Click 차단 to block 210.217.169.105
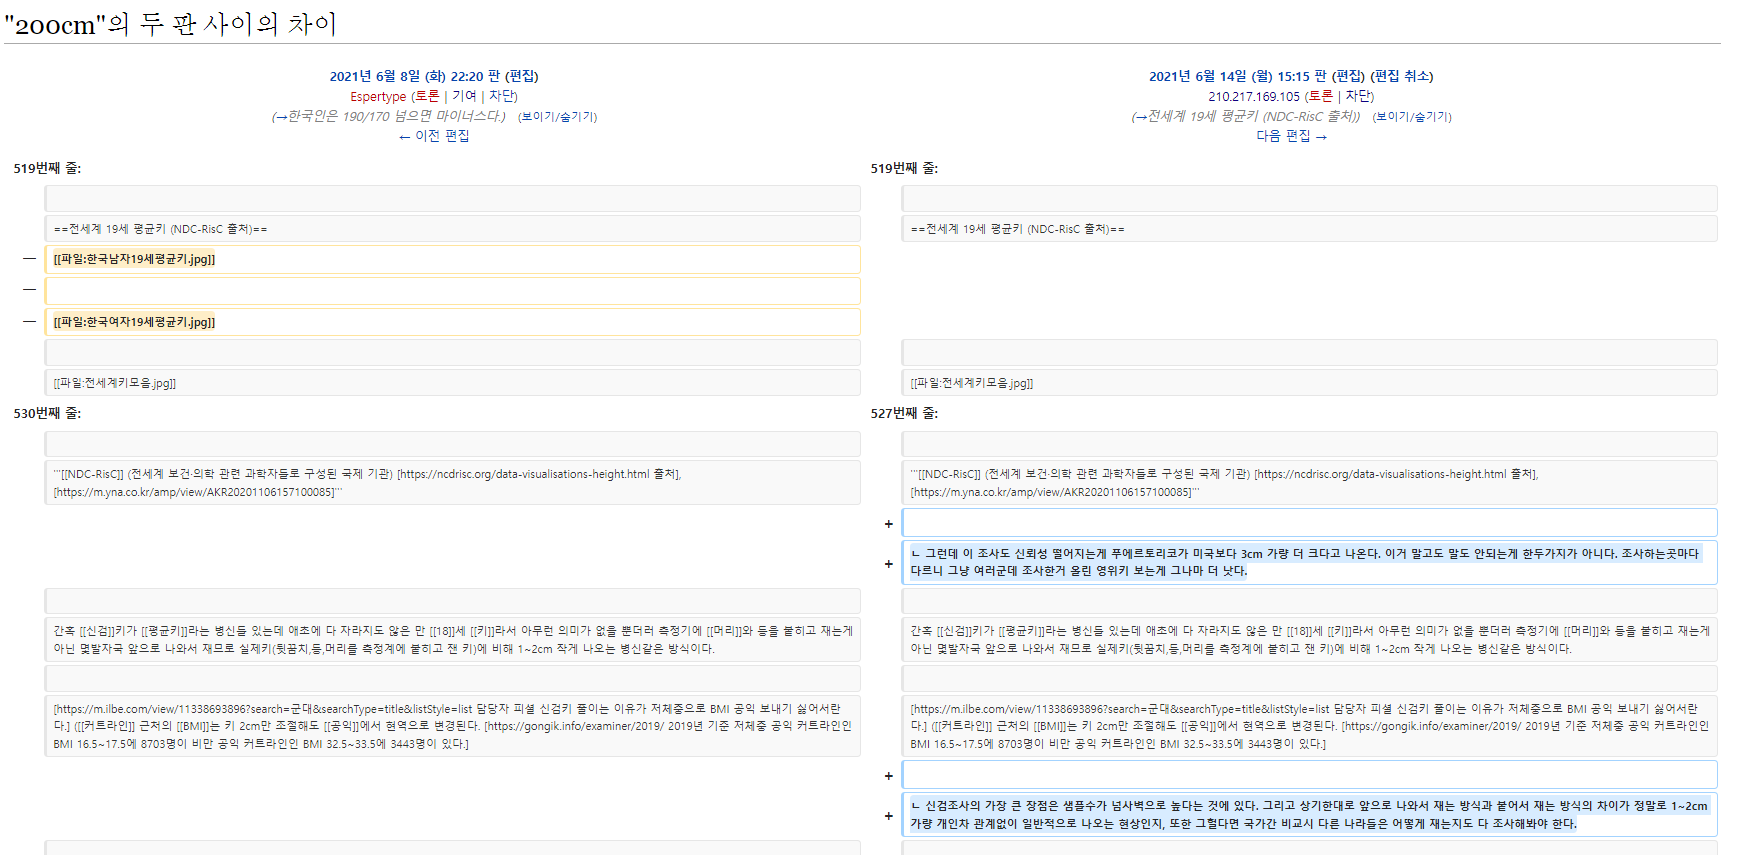 tap(1358, 96)
